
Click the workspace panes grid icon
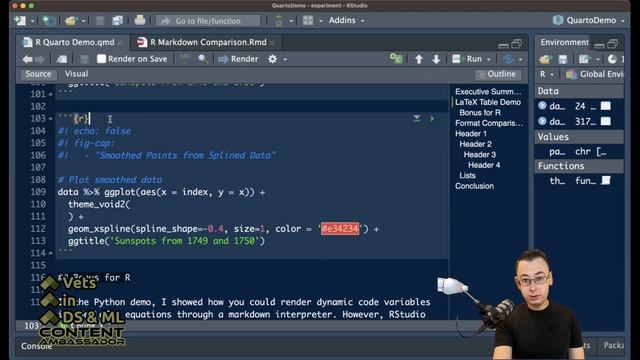pos(308,20)
